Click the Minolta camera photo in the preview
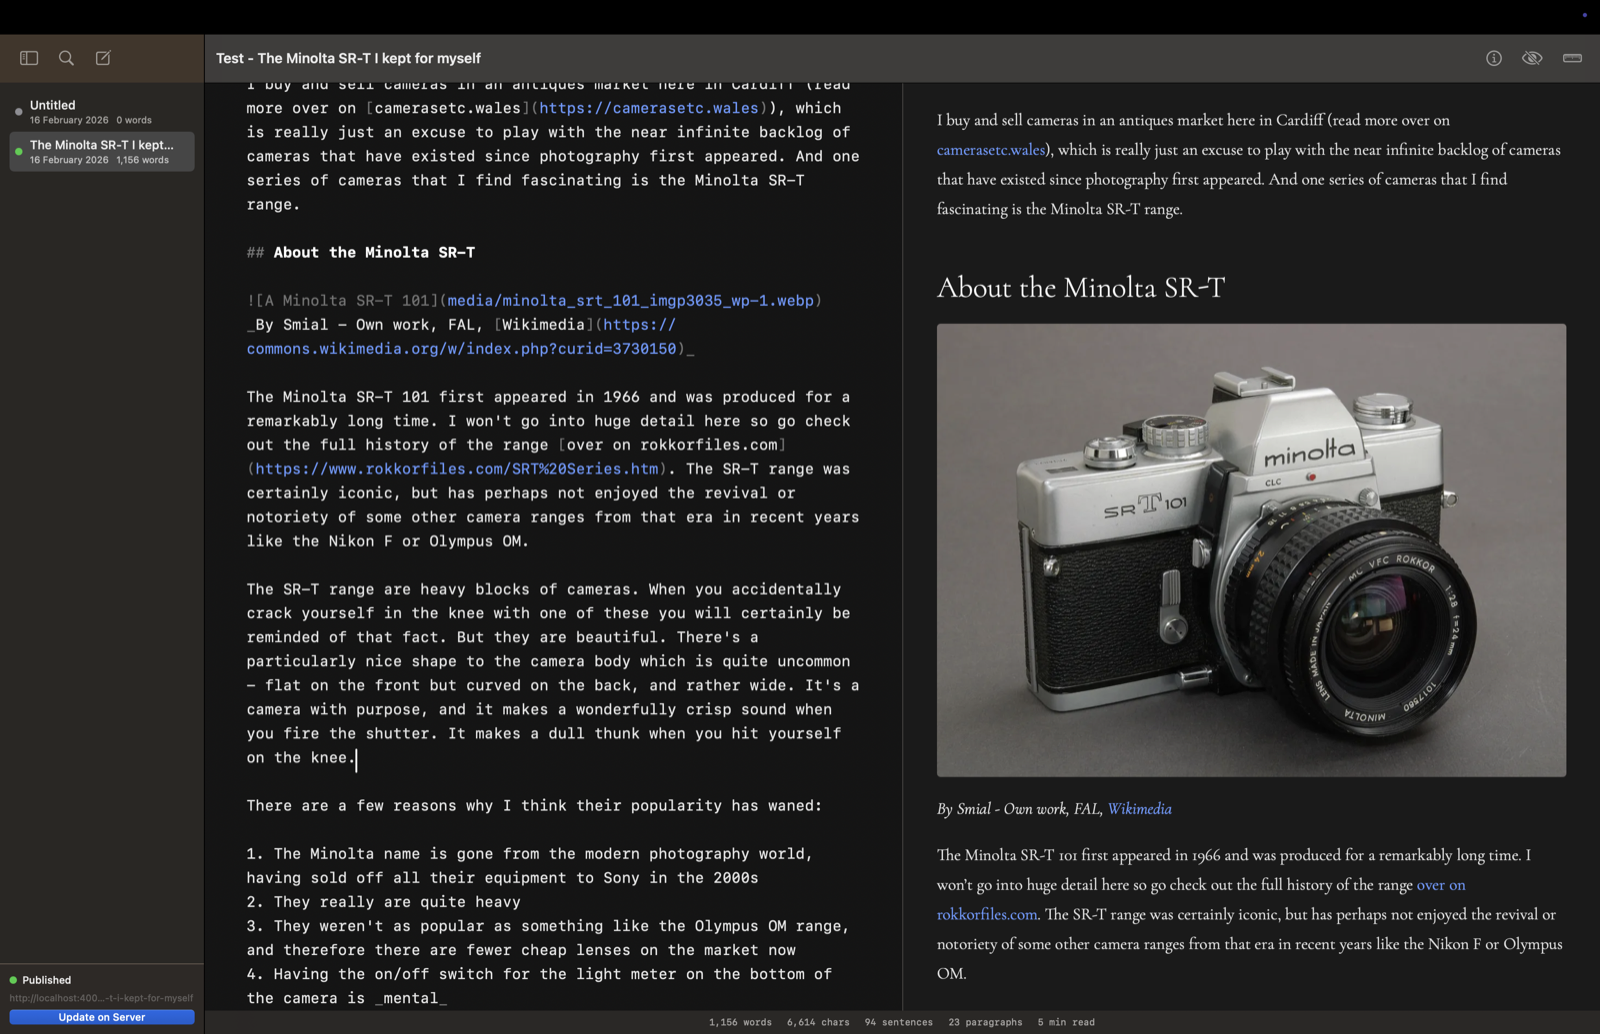Viewport: 1600px width, 1034px height. [x=1250, y=549]
